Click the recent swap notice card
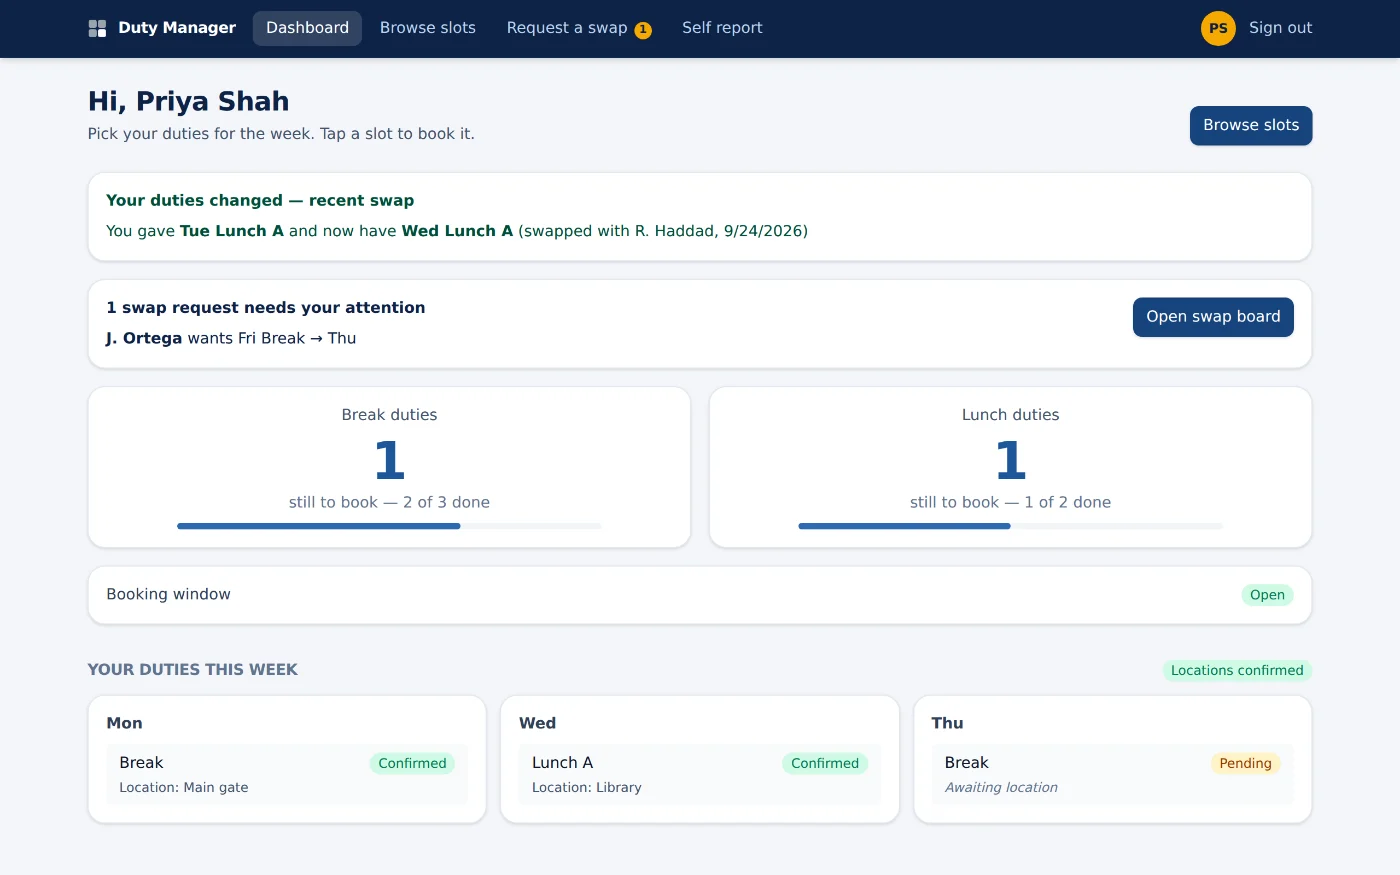Viewport: 1400px width, 875px height. tap(700, 217)
